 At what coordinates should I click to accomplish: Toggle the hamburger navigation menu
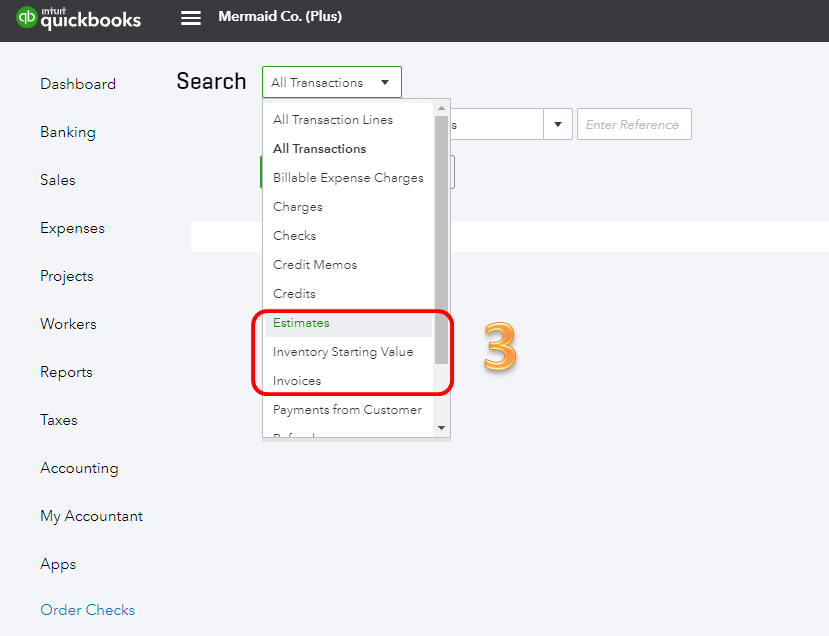191,19
